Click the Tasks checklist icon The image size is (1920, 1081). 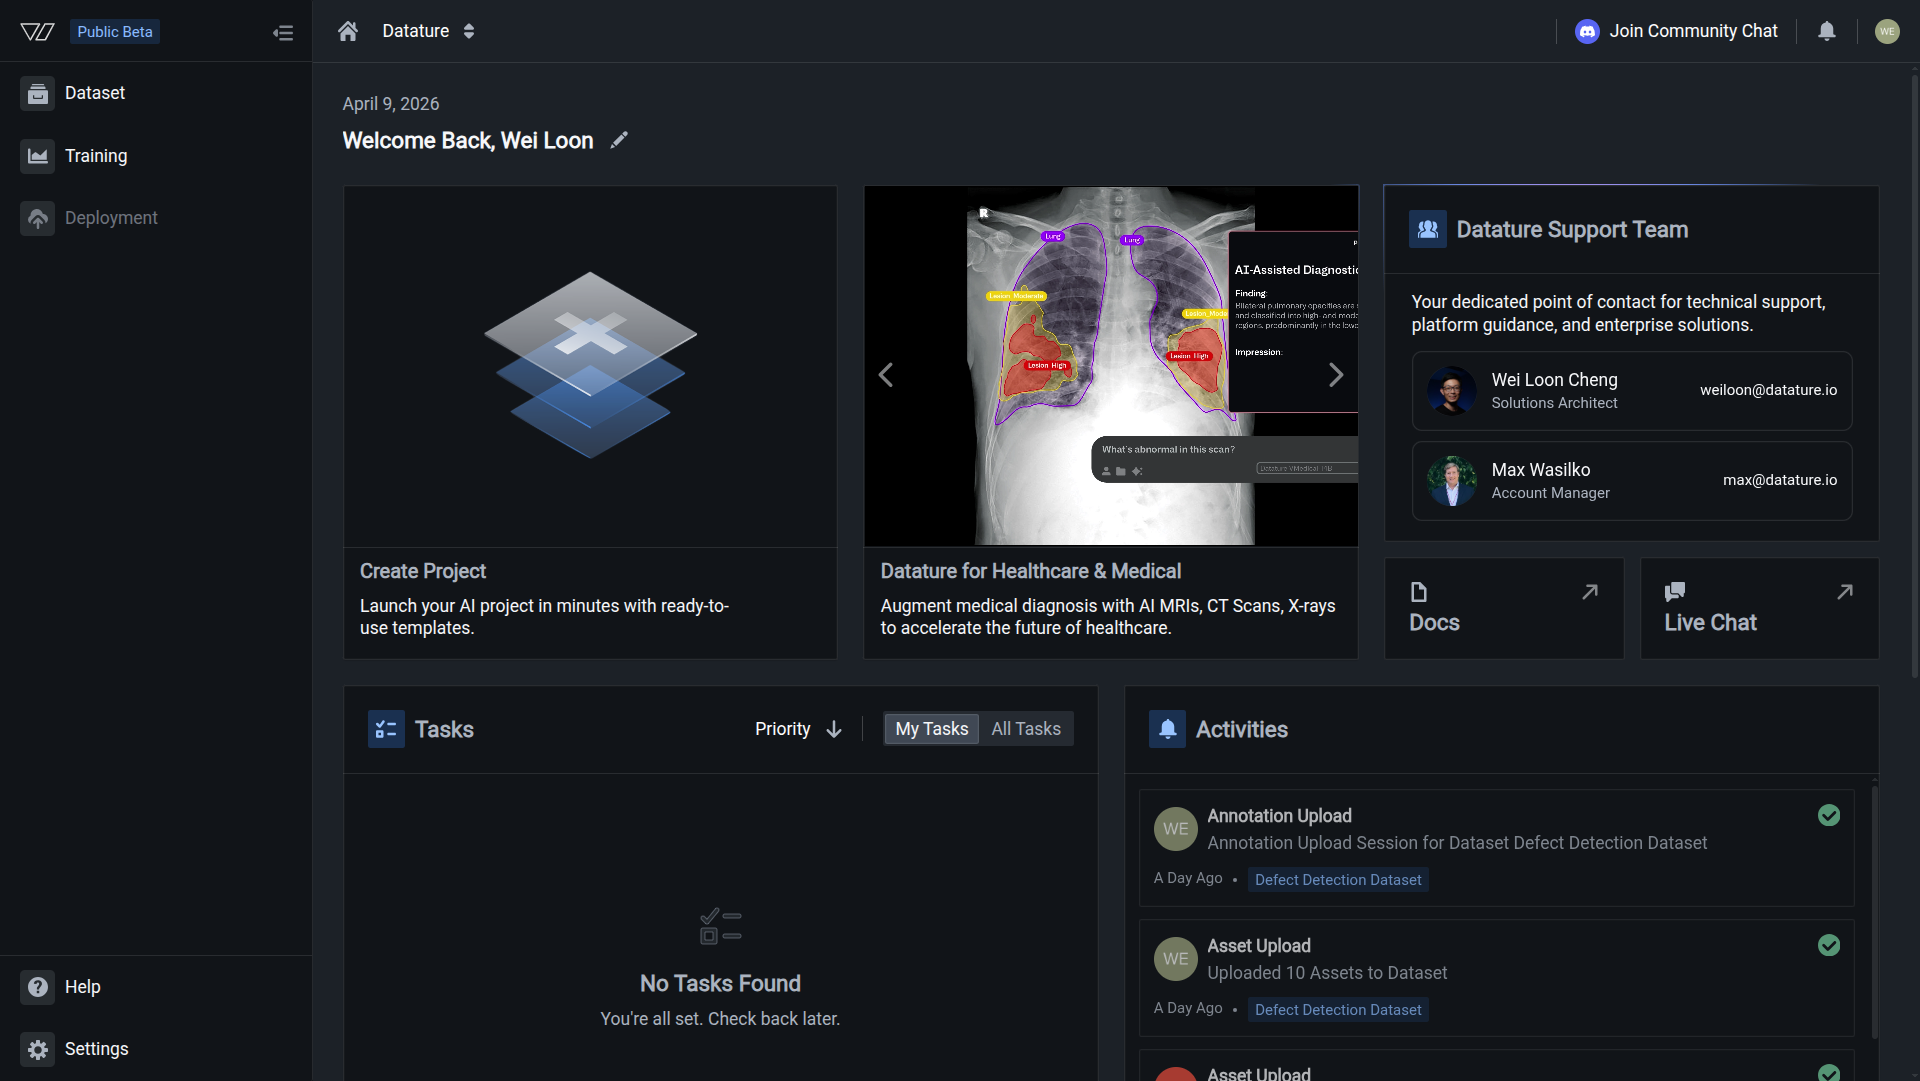point(386,729)
